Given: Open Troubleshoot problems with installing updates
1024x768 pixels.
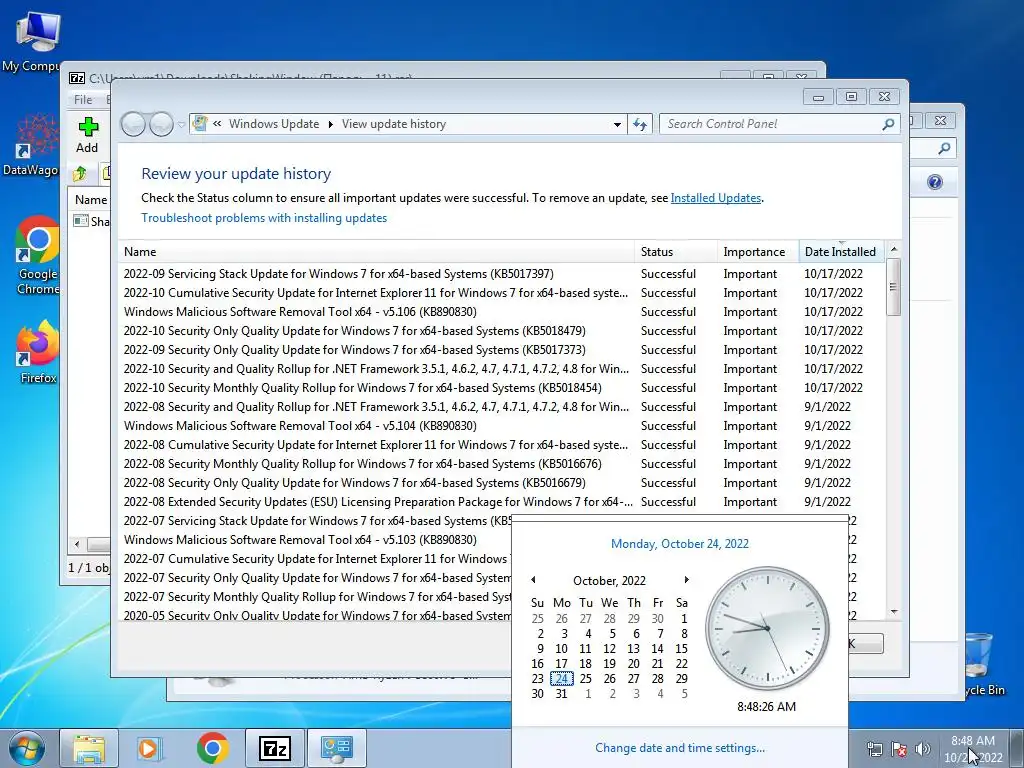Looking at the screenshot, I should tap(264, 218).
